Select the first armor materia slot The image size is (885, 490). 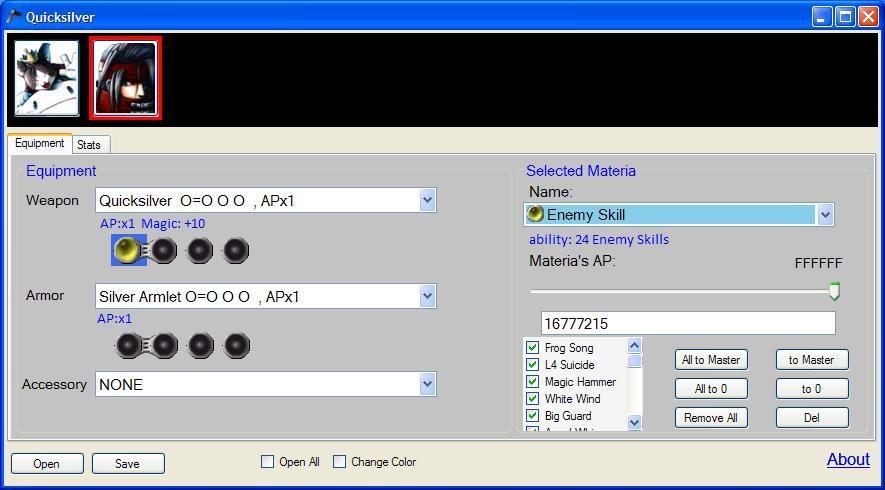coord(128,345)
